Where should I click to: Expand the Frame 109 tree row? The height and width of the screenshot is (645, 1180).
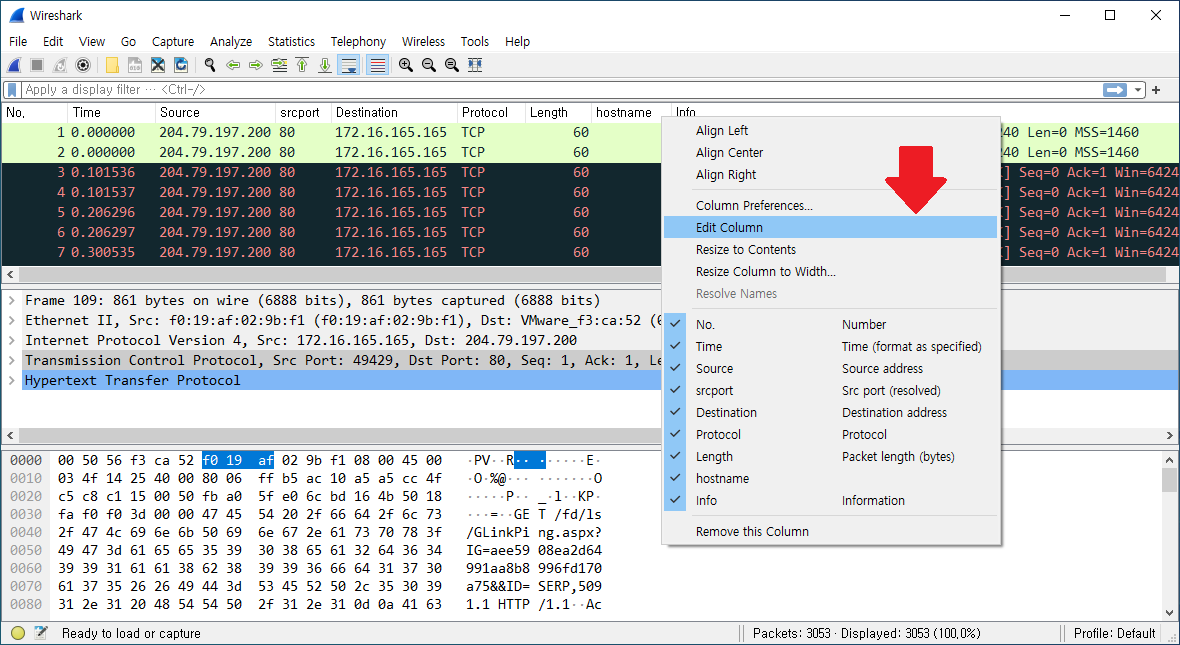[x=12, y=300]
